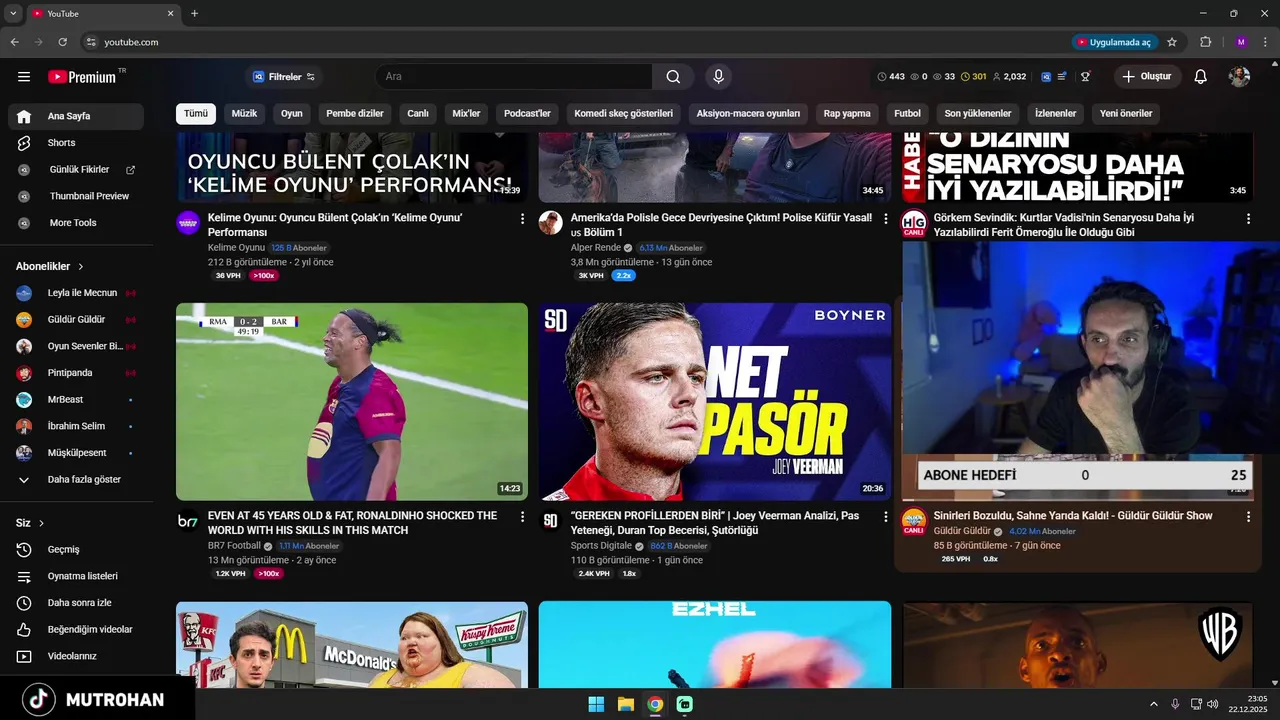Expand the Abonelikler section
This screenshot has width=1280, height=720.
[50, 267]
